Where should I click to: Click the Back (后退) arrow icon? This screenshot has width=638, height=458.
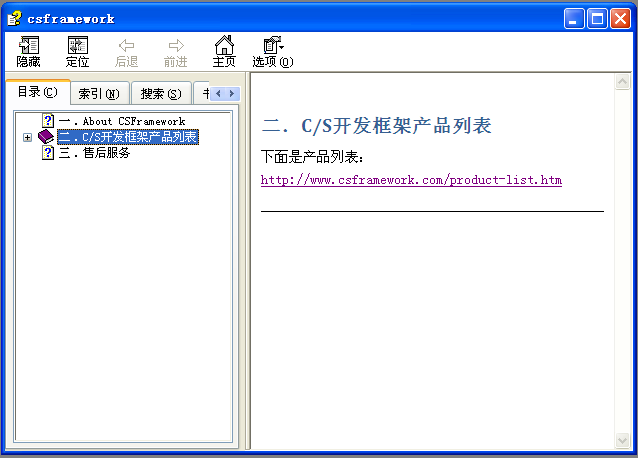tap(126, 46)
